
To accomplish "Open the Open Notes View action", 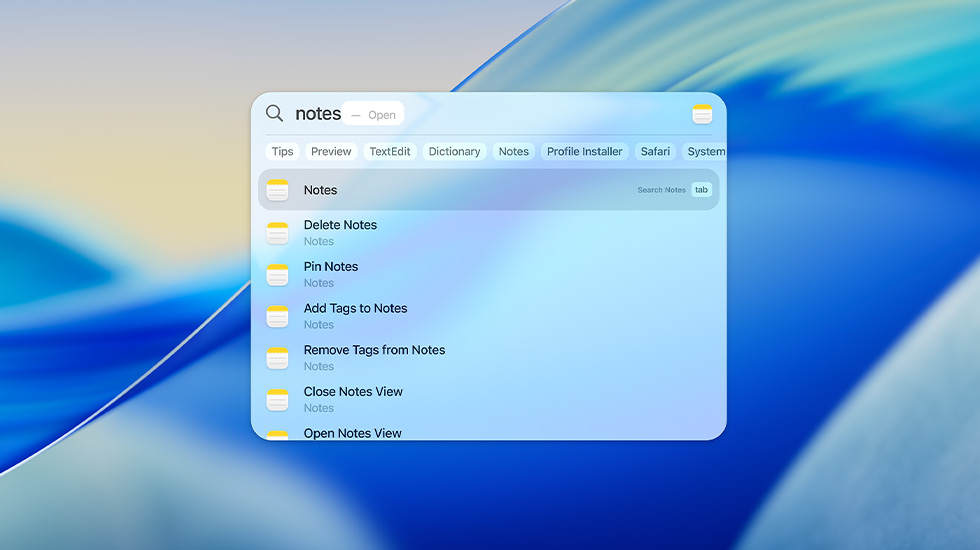I will (353, 433).
